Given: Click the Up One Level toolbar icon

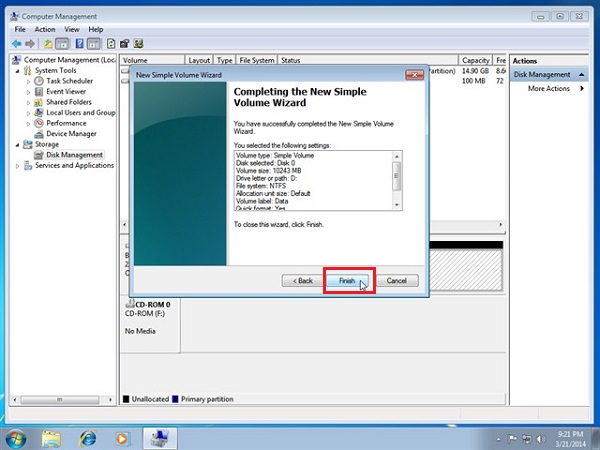Looking at the screenshot, I should pos(49,44).
